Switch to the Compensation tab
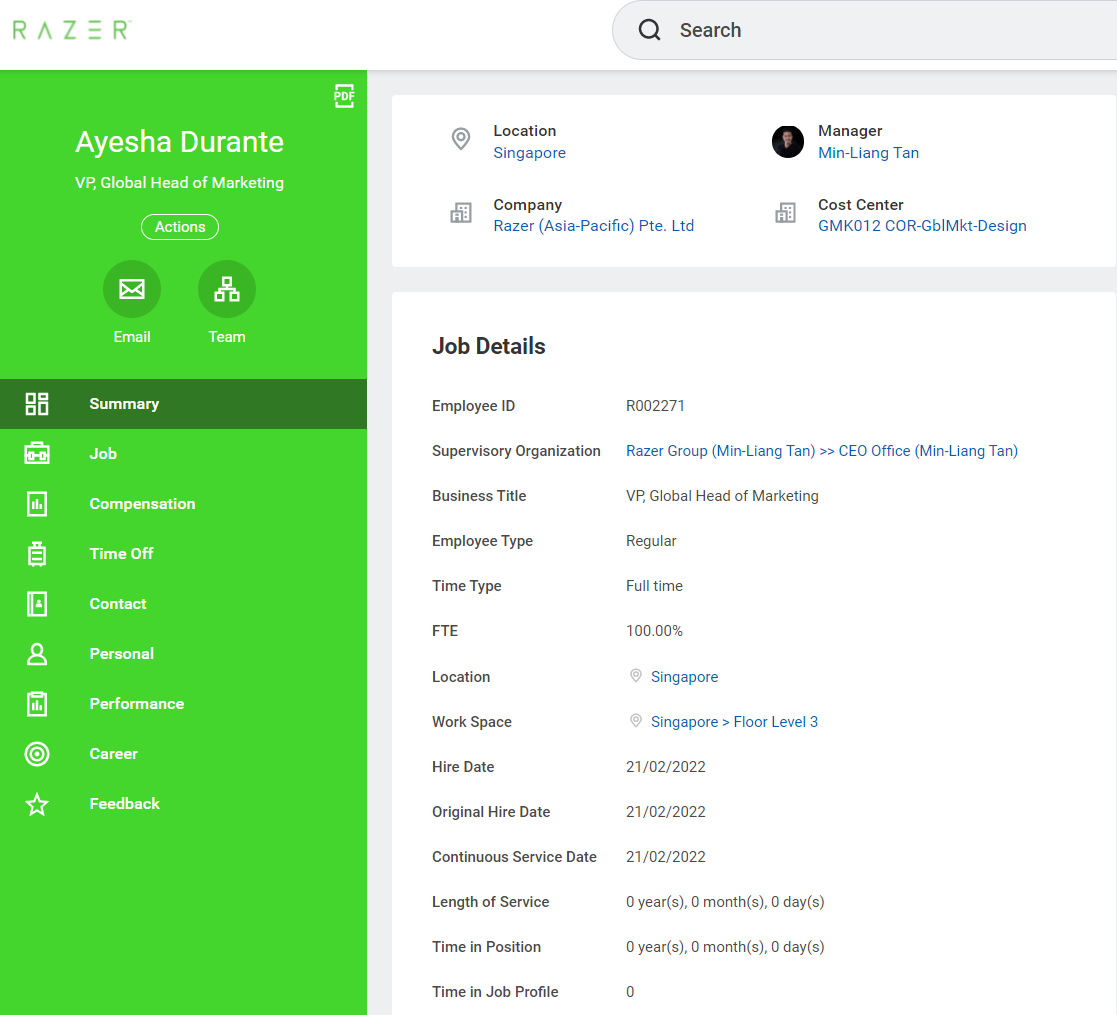Image resolution: width=1117 pixels, height=1015 pixels. (x=183, y=504)
